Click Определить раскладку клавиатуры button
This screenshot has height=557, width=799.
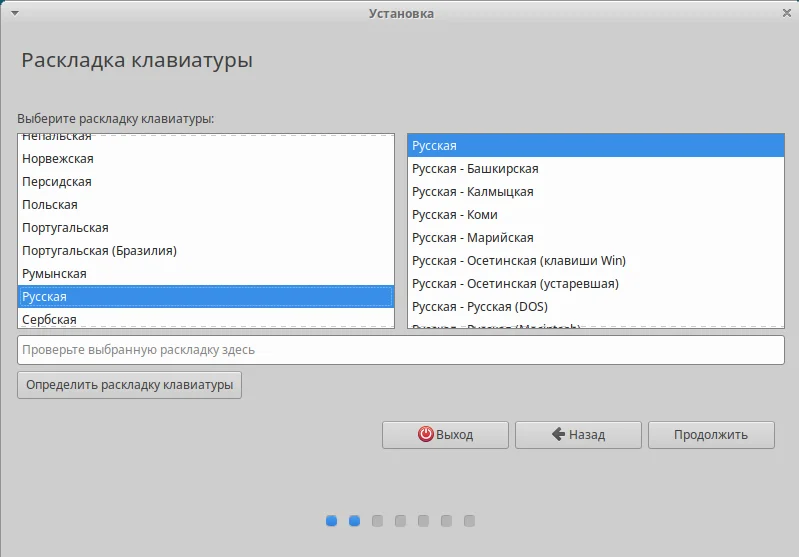pos(129,385)
